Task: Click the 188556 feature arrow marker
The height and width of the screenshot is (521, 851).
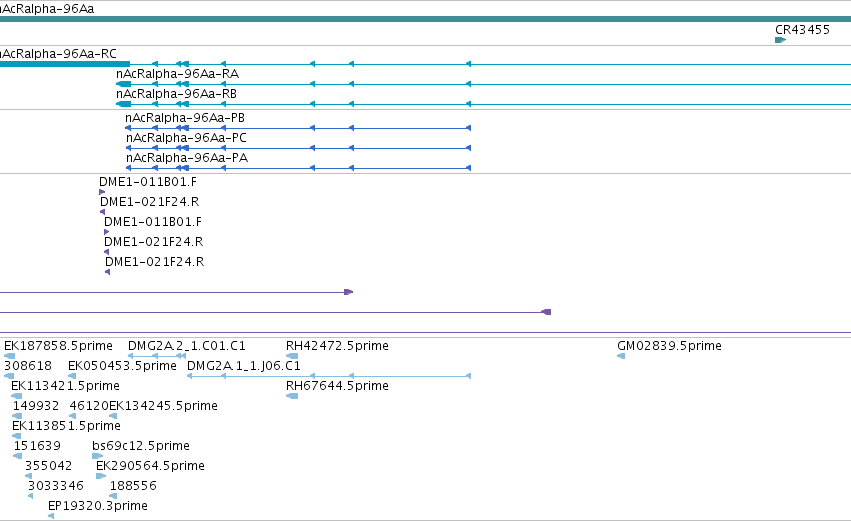Action: point(113,496)
